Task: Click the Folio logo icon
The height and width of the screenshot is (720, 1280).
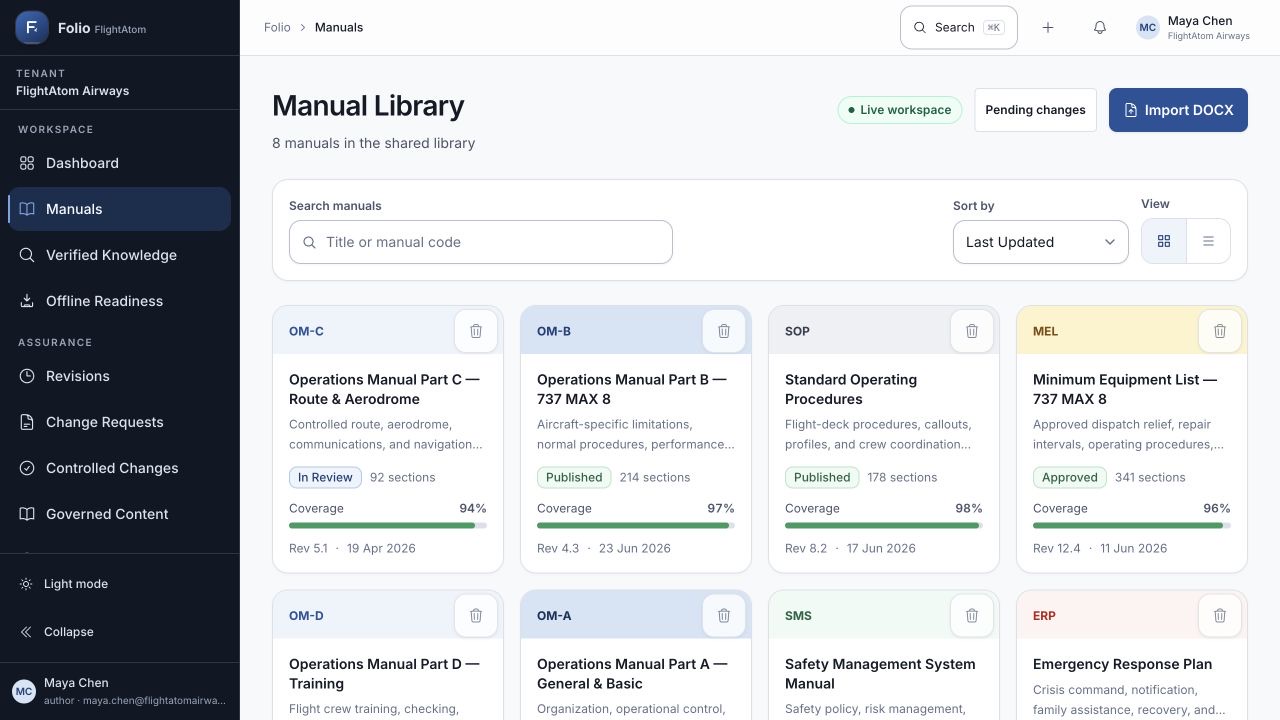Action: [x=32, y=28]
